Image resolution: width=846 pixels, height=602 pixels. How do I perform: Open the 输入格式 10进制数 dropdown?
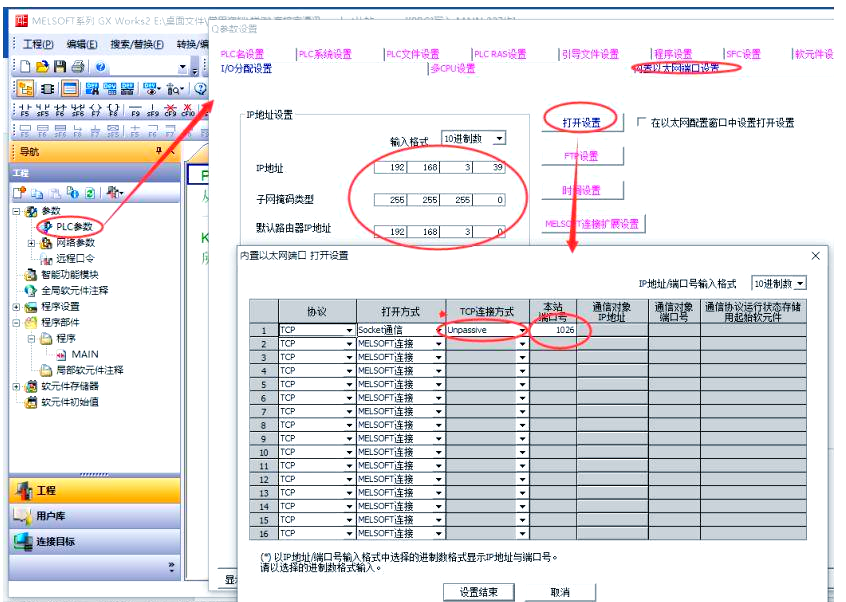(500, 139)
